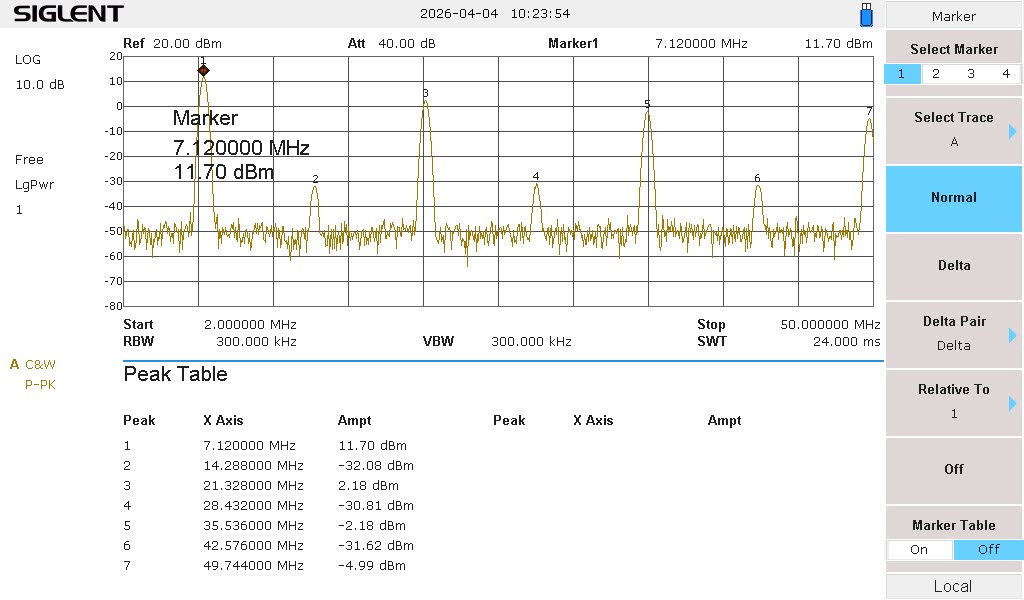Expand the Relative To submenu arrow
The height and width of the screenshot is (600, 1024).
coord(1012,403)
